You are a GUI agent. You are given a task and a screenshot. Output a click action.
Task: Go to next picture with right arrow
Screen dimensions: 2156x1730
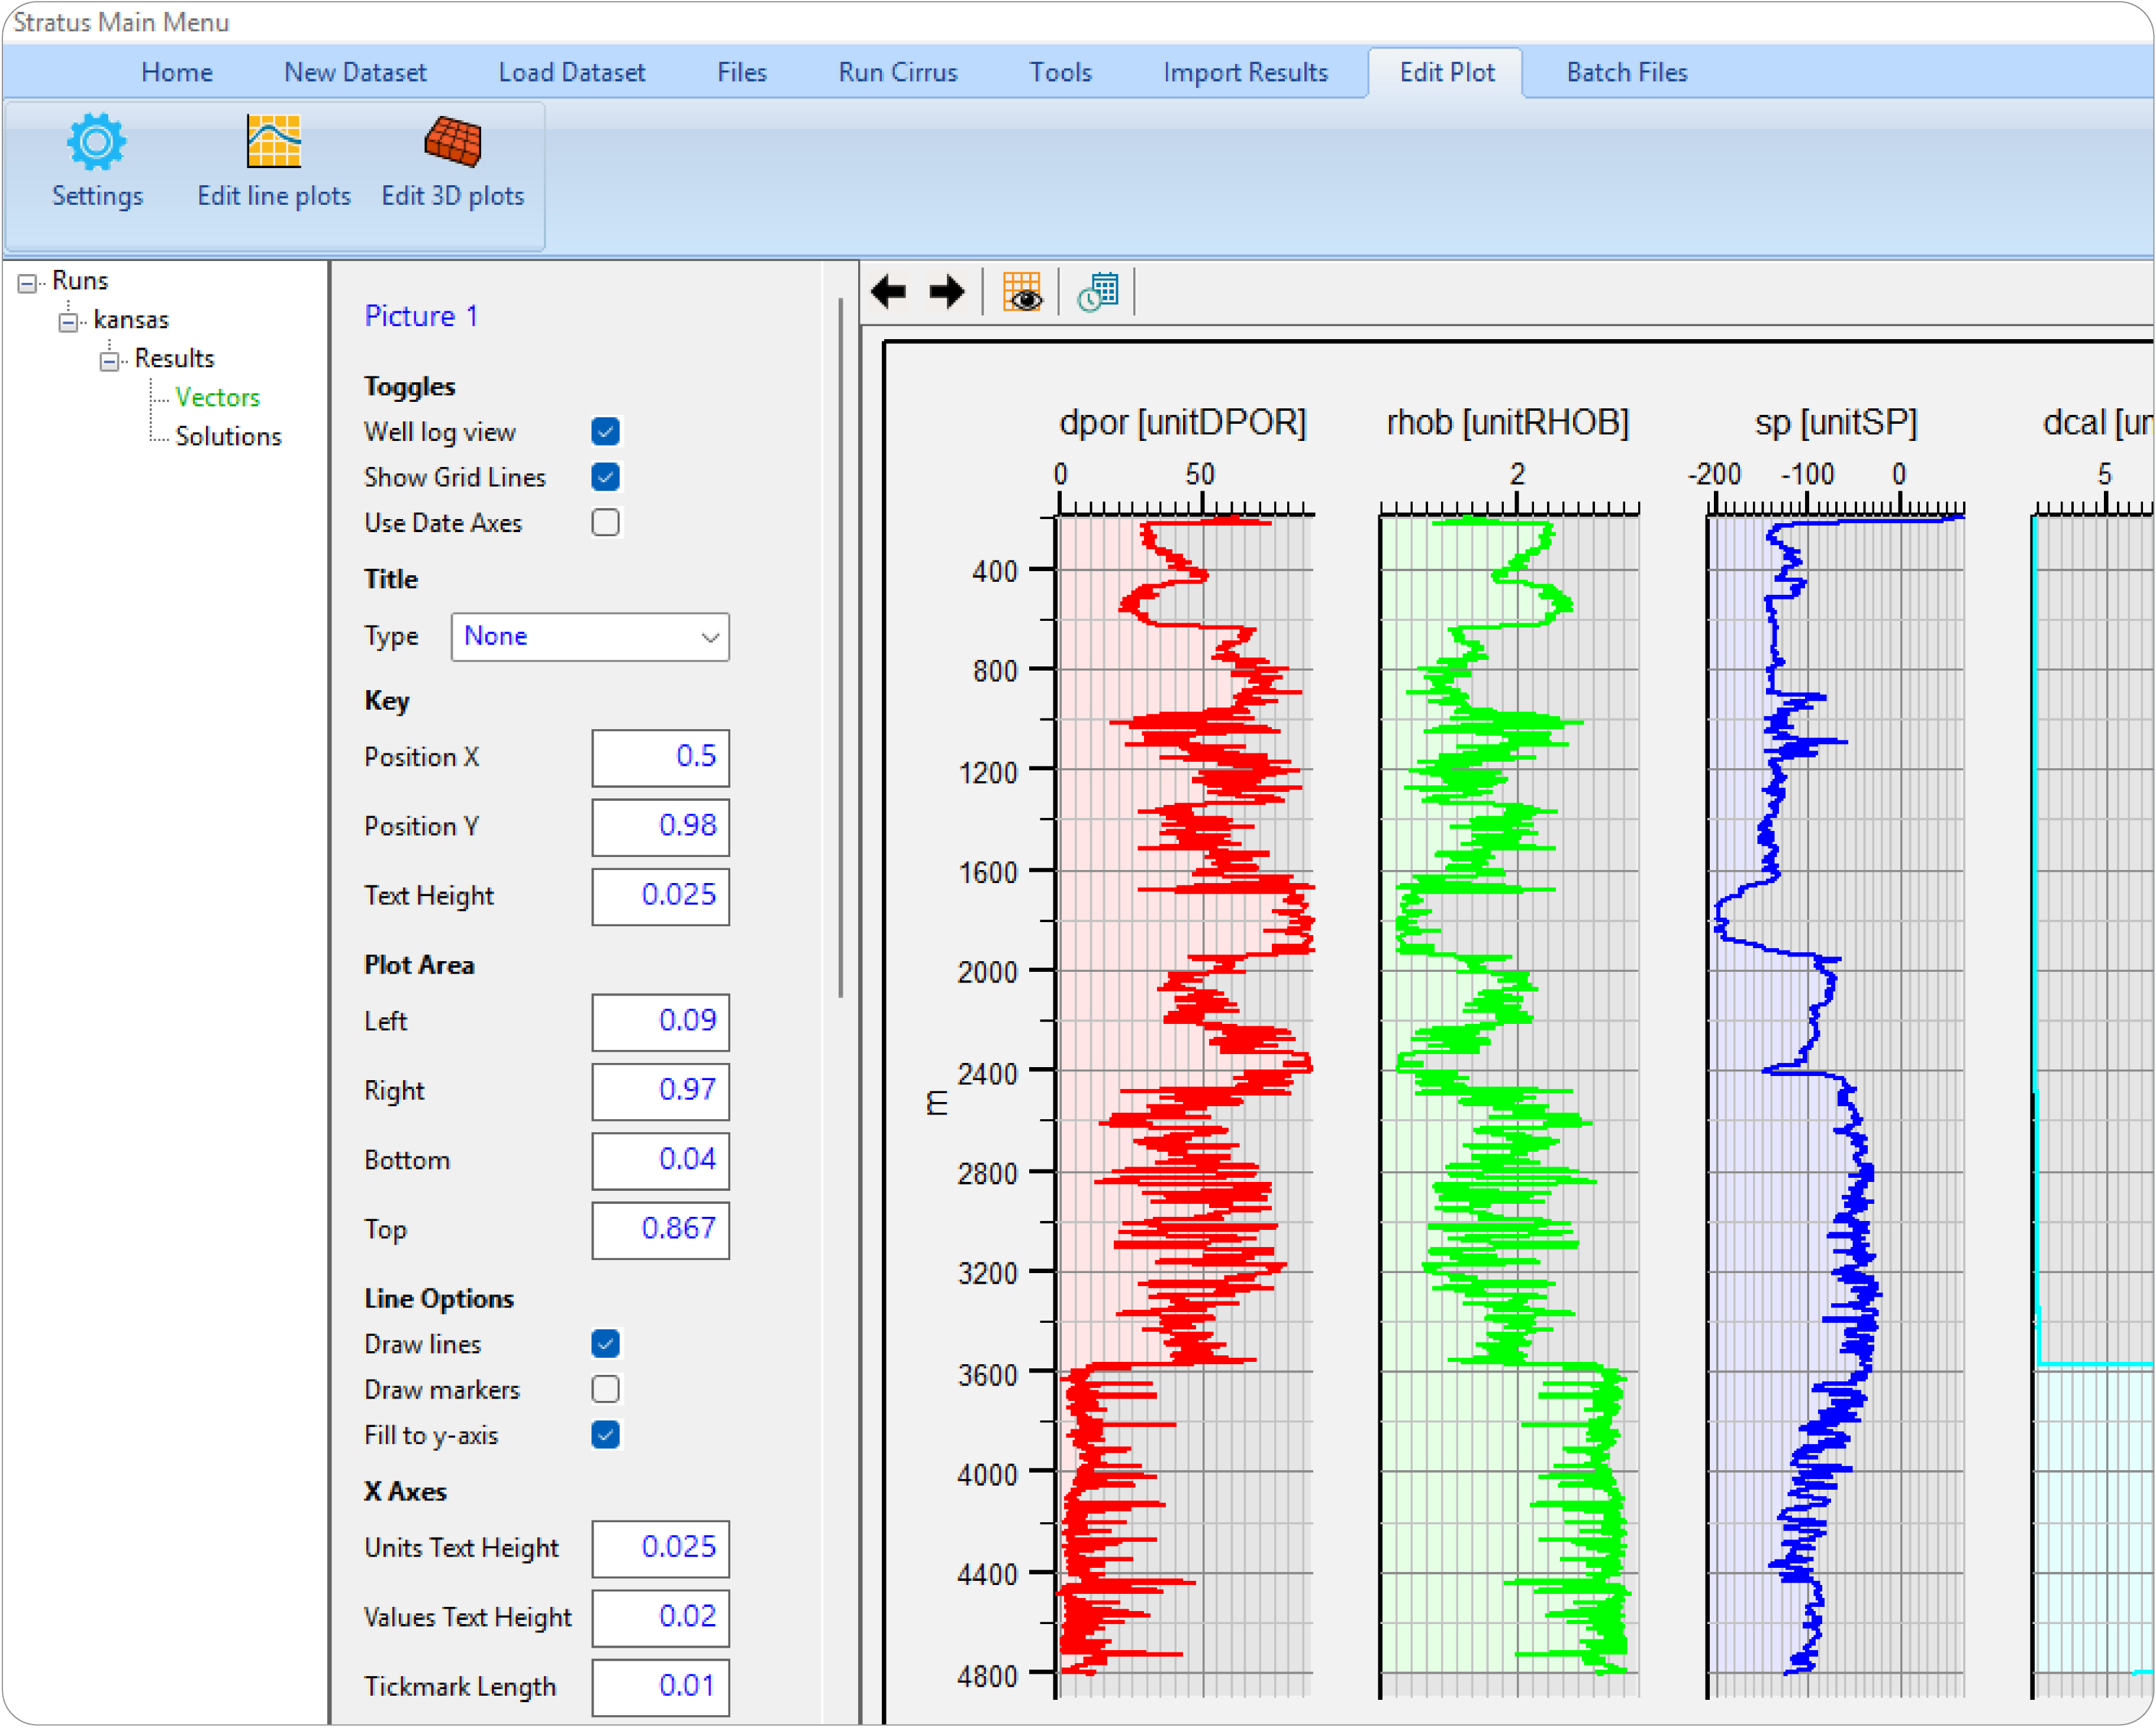(946, 292)
